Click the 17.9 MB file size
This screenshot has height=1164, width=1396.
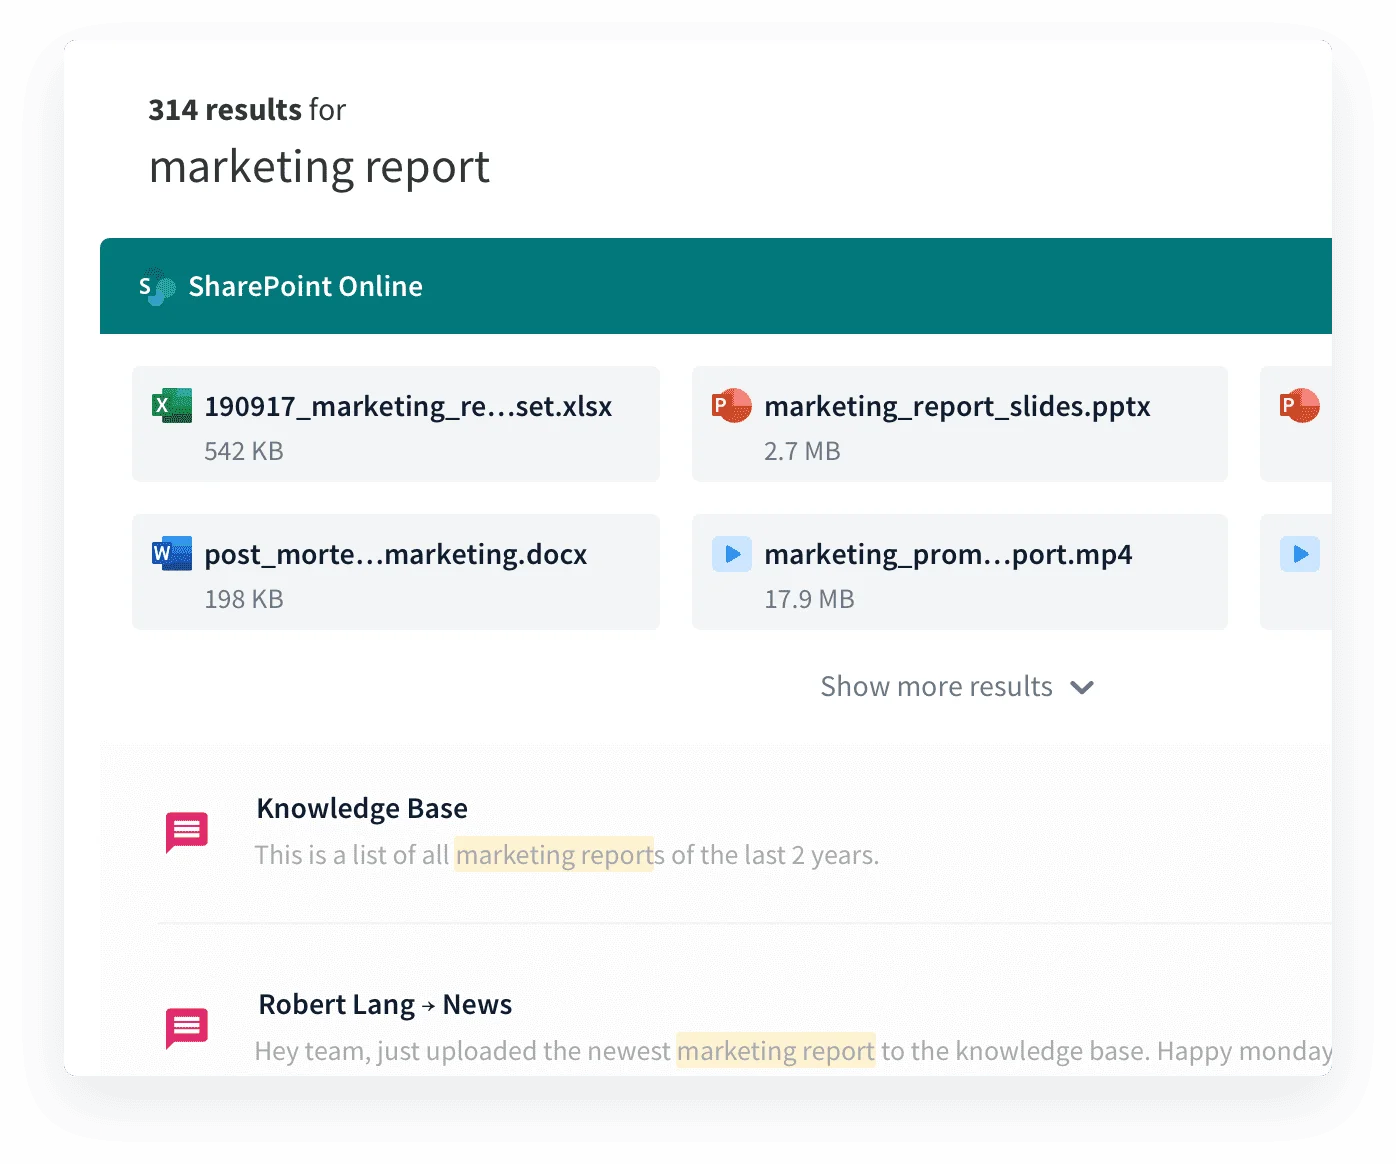809,599
